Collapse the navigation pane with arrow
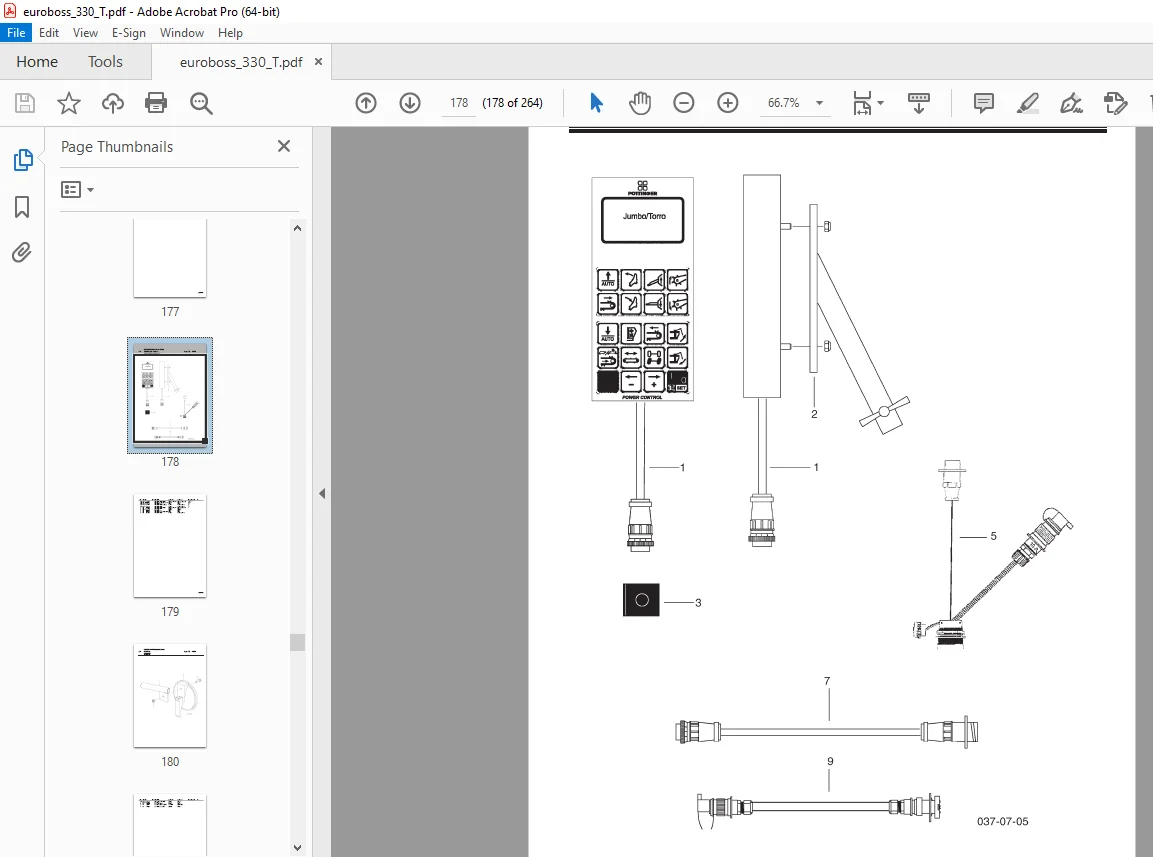 [322, 494]
